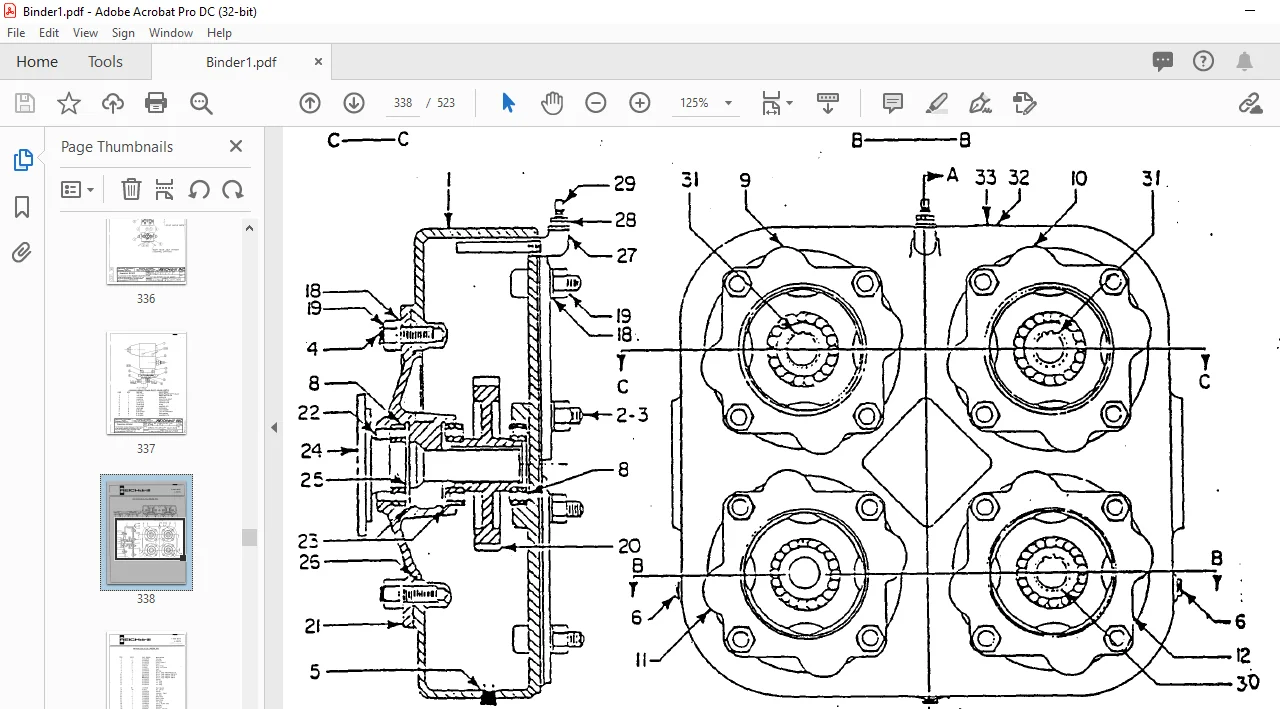Image resolution: width=1280 pixels, height=709 pixels.
Task: Select the highlighted page 338 thumbnail
Action: 146,532
